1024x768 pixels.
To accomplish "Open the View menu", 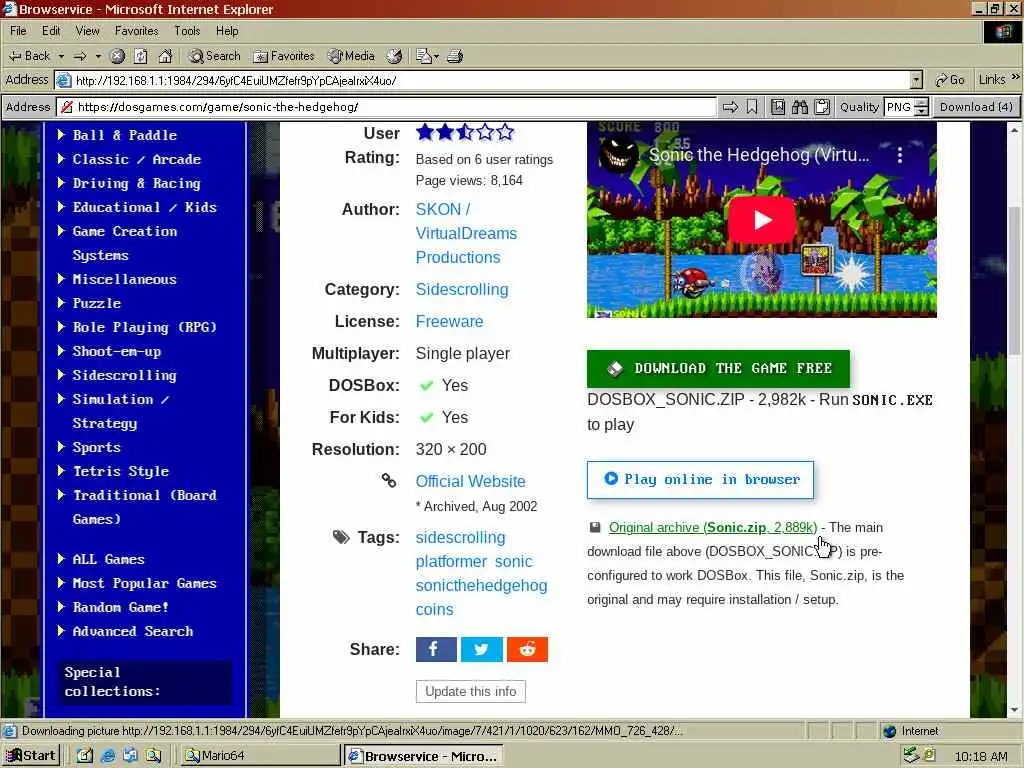I will coord(88,31).
